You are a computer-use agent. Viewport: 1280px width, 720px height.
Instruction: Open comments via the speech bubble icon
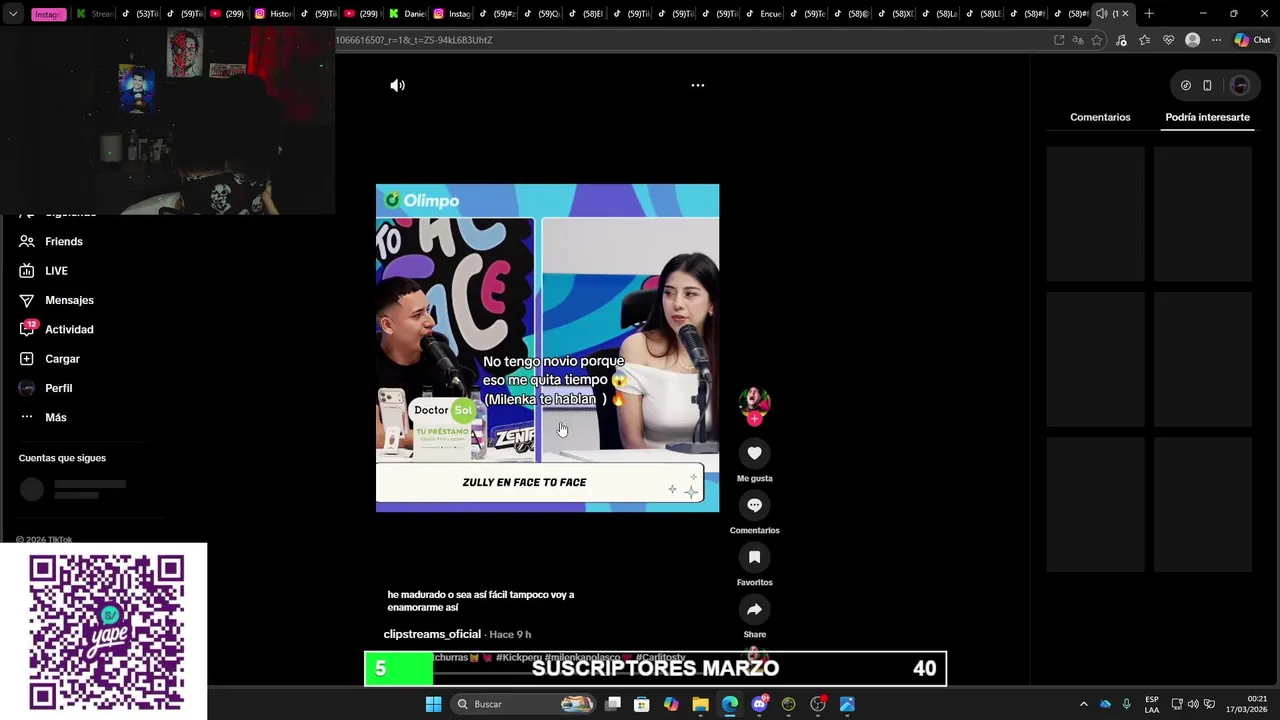click(x=754, y=505)
